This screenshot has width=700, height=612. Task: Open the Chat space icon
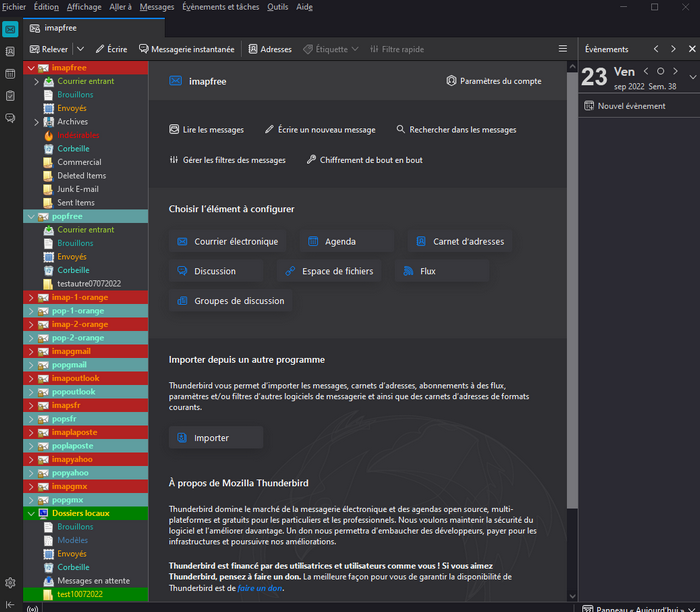point(10,118)
